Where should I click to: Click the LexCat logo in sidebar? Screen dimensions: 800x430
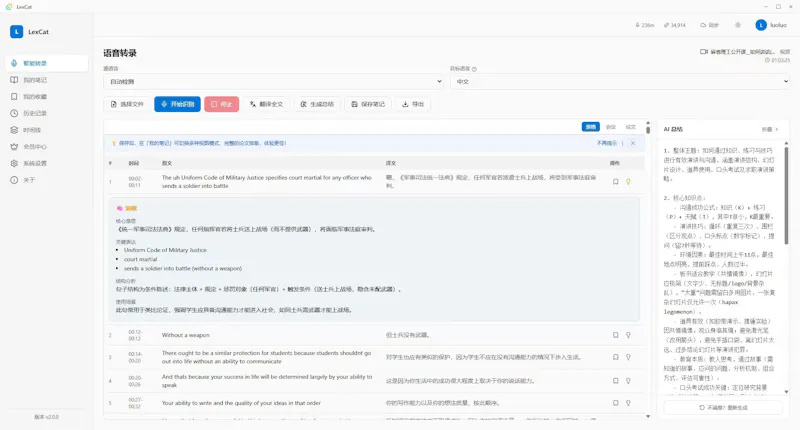[16, 32]
